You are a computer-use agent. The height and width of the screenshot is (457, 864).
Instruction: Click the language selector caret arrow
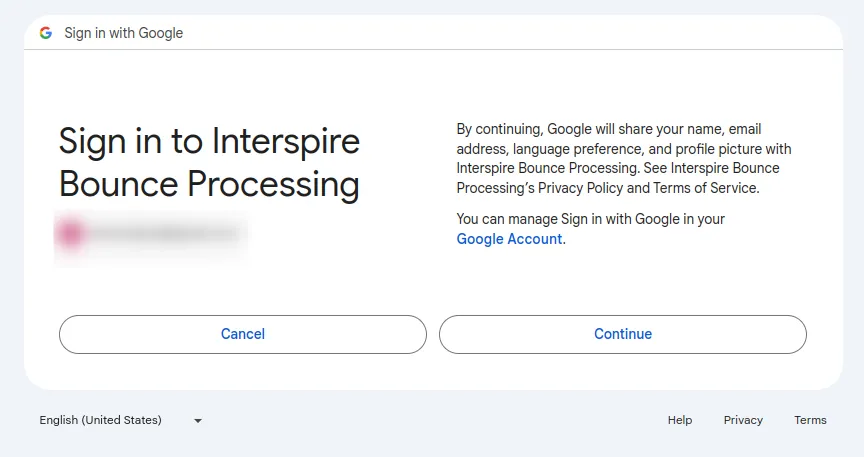pyautogui.click(x=198, y=421)
